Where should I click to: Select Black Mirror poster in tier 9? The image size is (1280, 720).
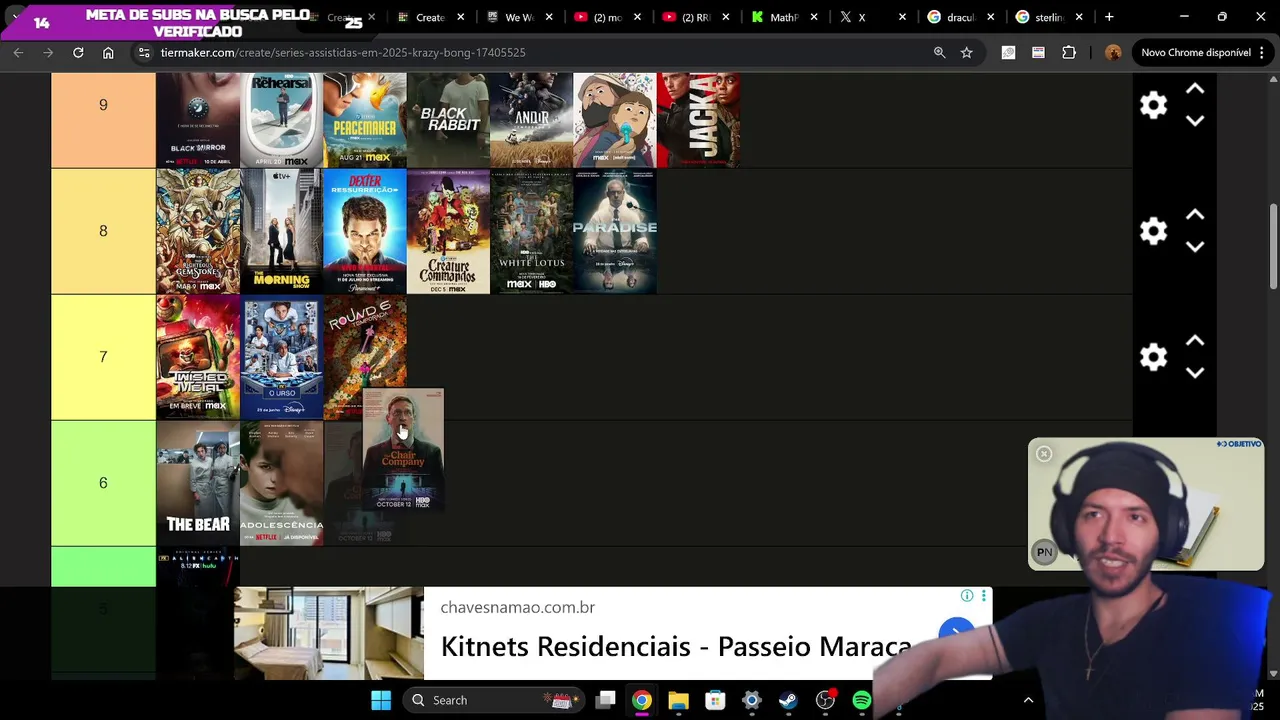(198, 120)
